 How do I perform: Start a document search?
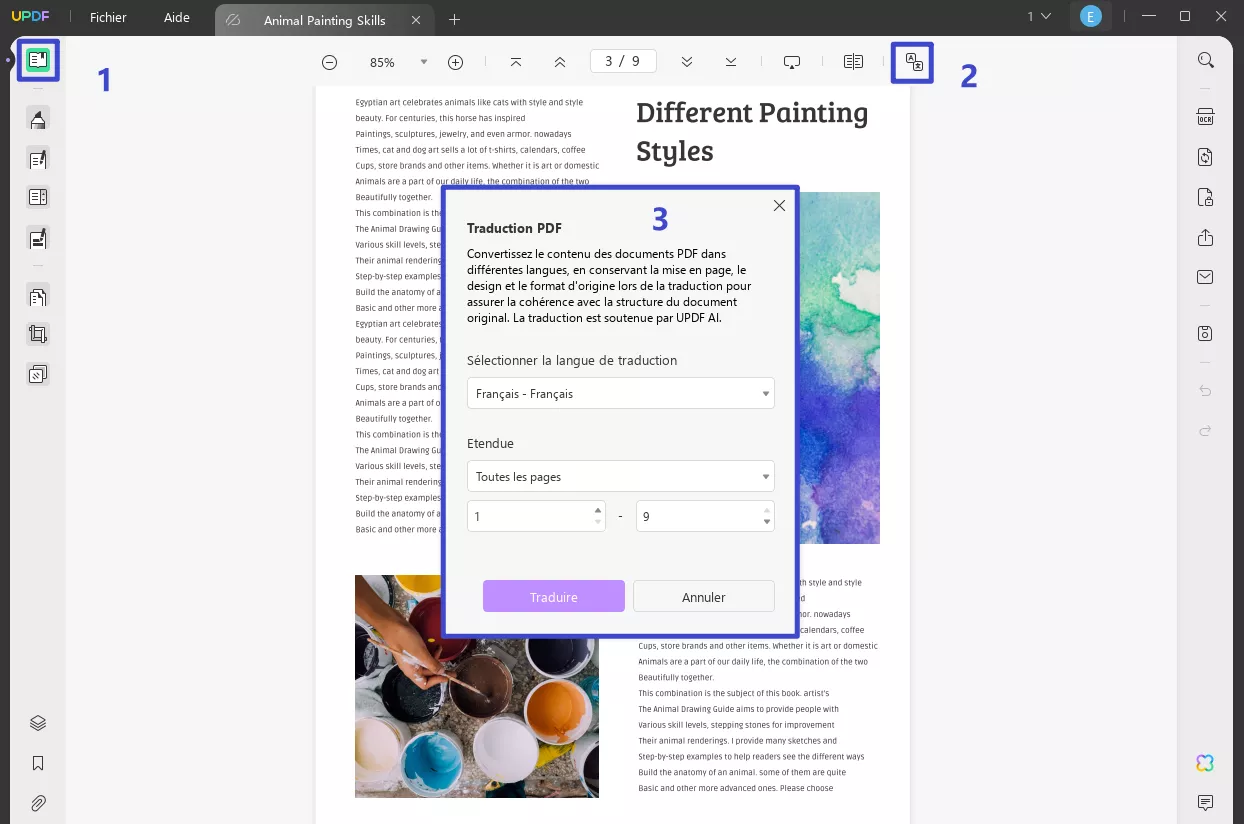coord(1205,59)
